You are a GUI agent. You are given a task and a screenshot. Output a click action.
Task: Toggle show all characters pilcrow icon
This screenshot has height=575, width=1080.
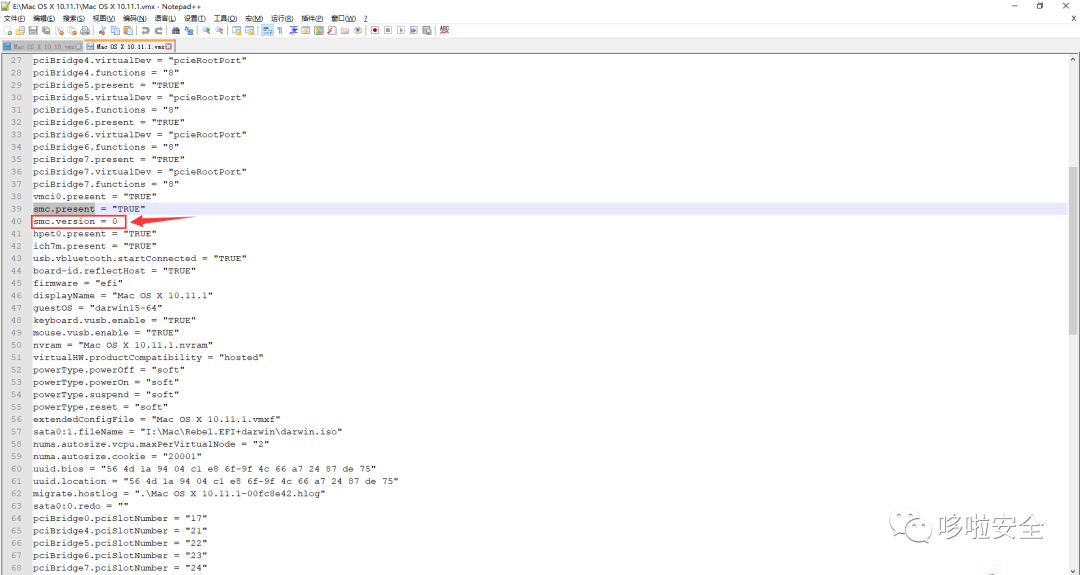click(280, 30)
